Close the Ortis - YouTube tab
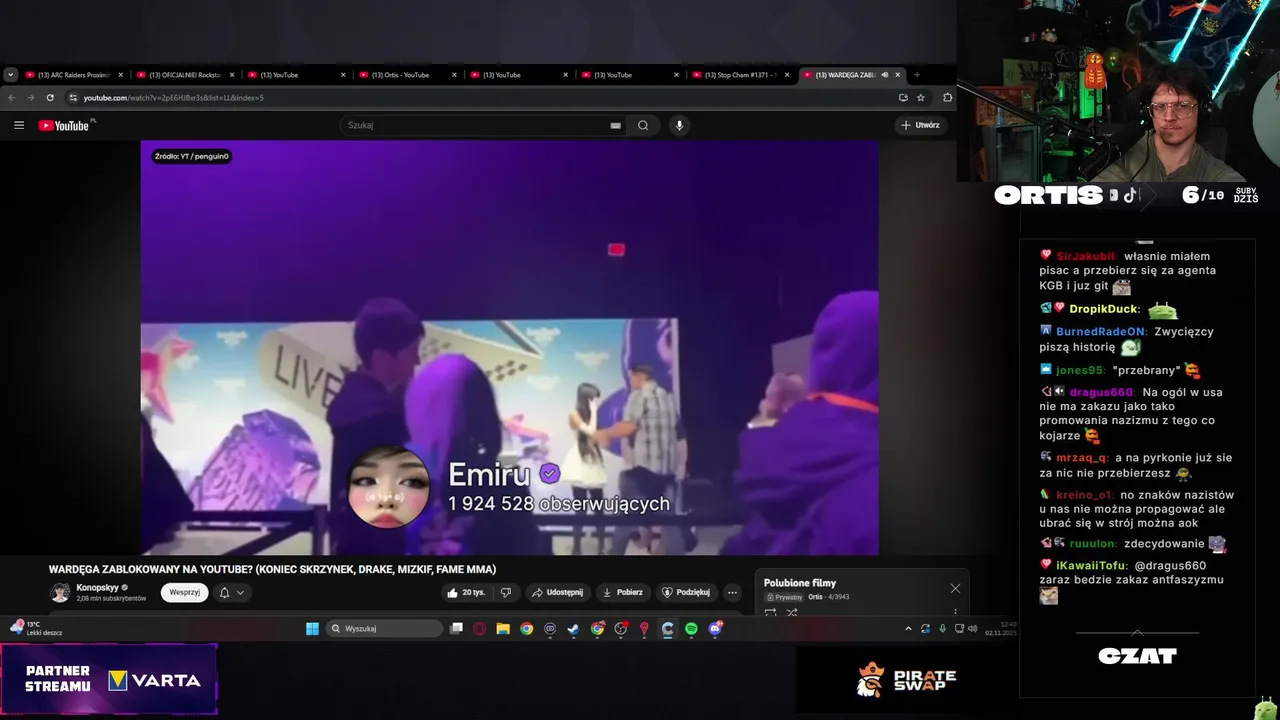1280x720 pixels. [x=454, y=75]
